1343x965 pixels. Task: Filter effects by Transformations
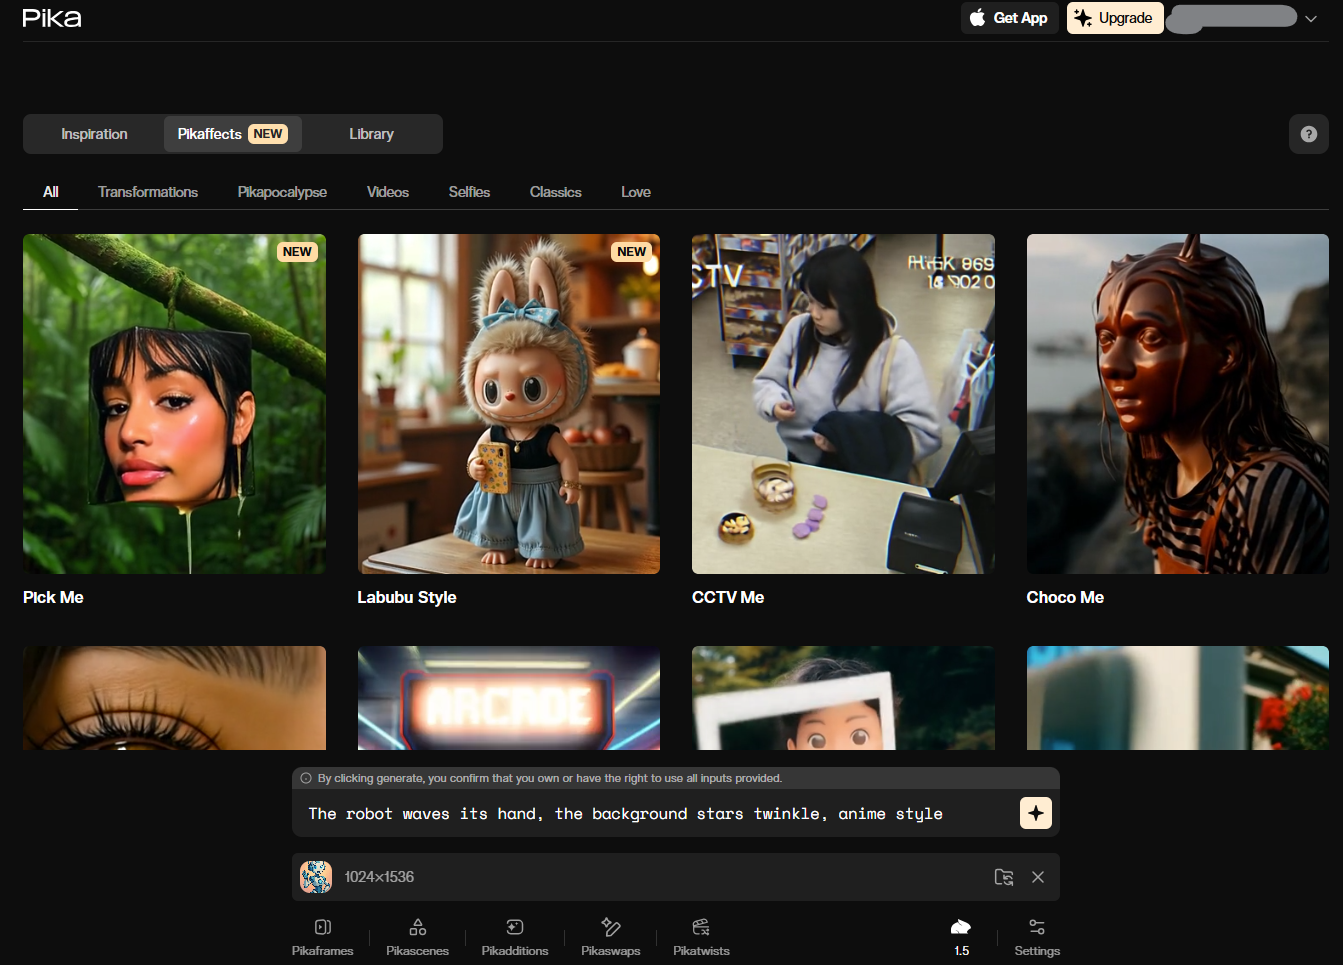pos(148,192)
